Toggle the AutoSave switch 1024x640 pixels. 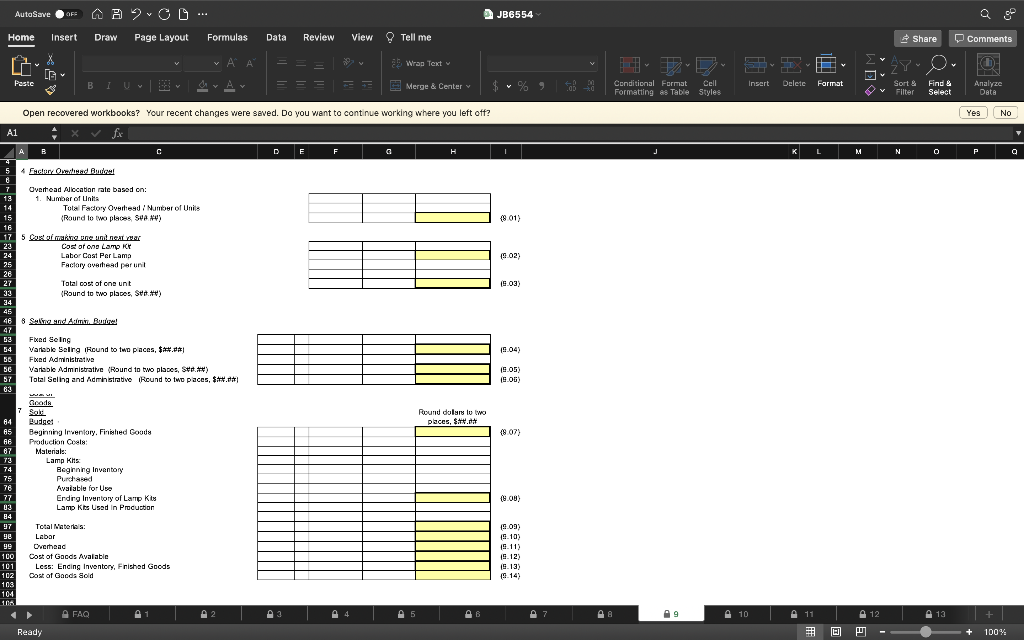(x=68, y=14)
